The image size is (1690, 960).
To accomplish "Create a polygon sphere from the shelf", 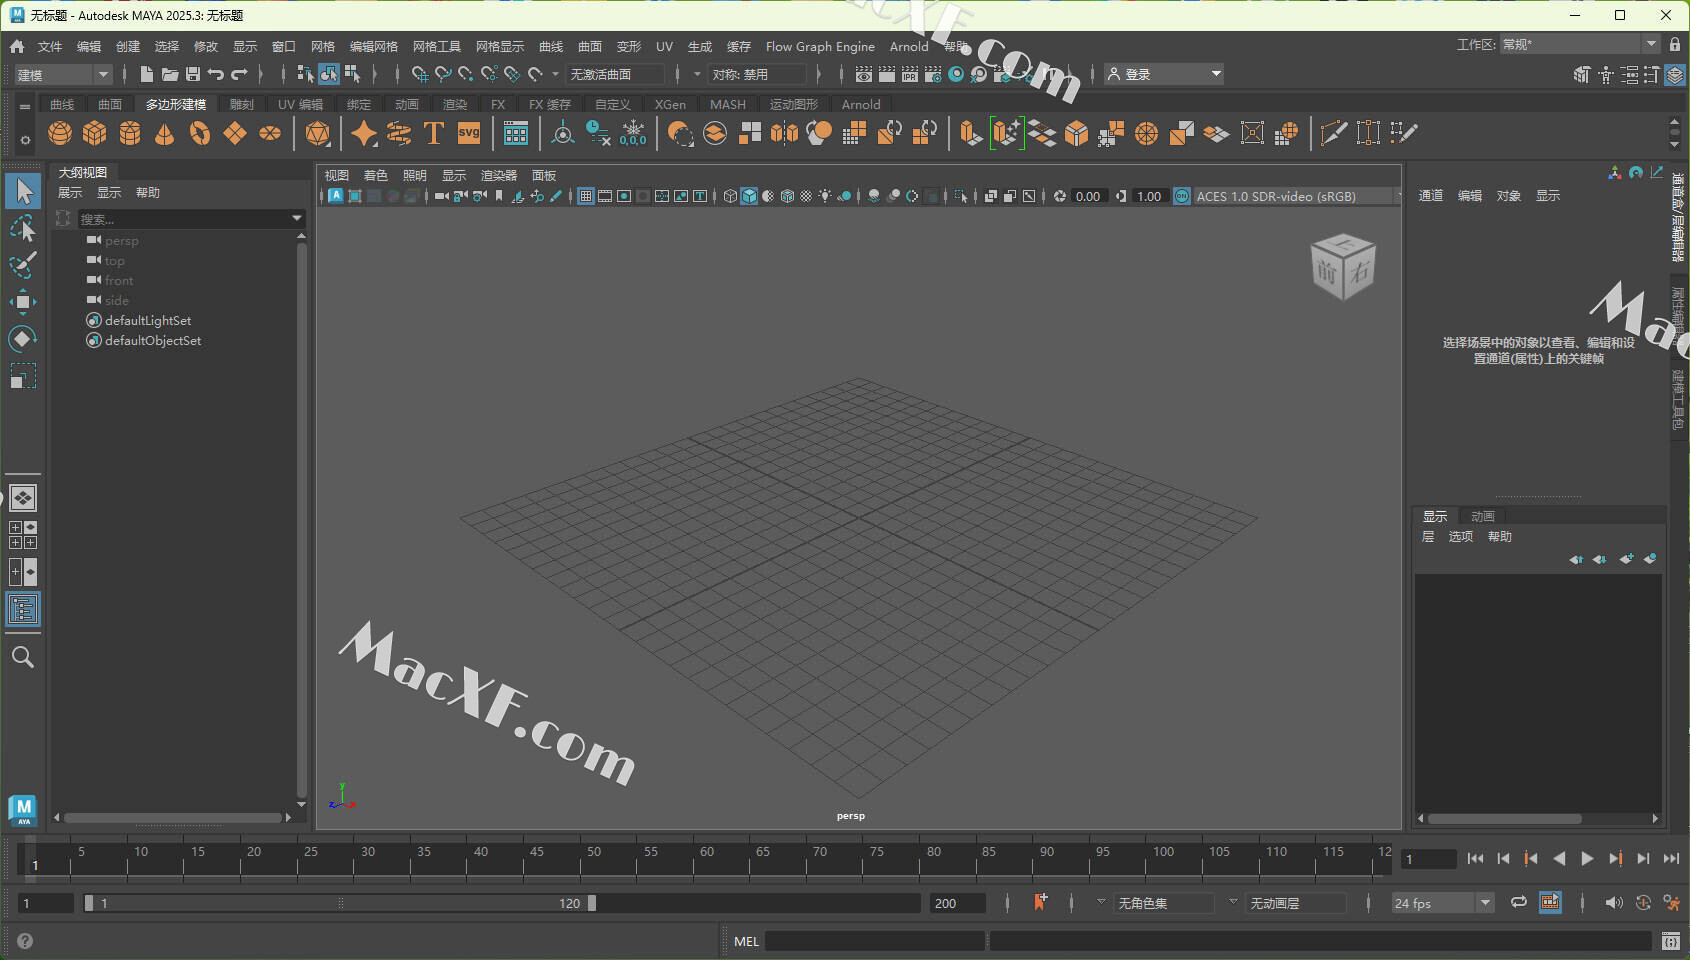I will (x=60, y=133).
